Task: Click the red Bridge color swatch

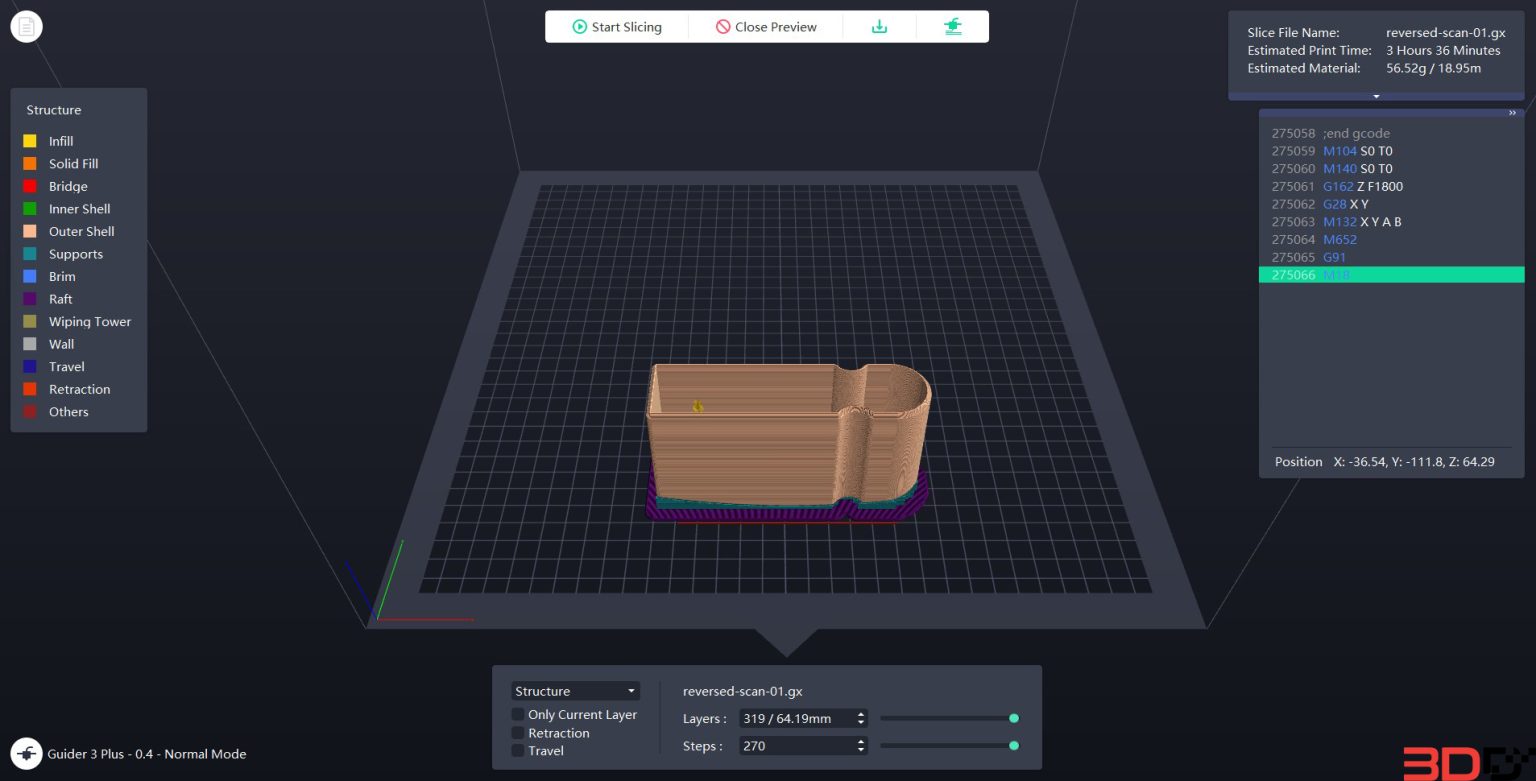Action: (x=30, y=186)
